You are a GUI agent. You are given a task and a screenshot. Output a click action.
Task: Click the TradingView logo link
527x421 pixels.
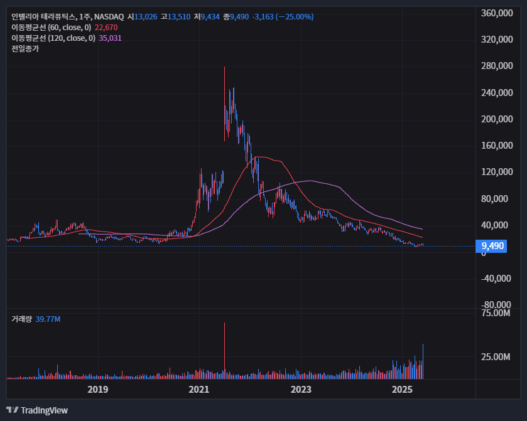pyautogui.click(x=37, y=410)
